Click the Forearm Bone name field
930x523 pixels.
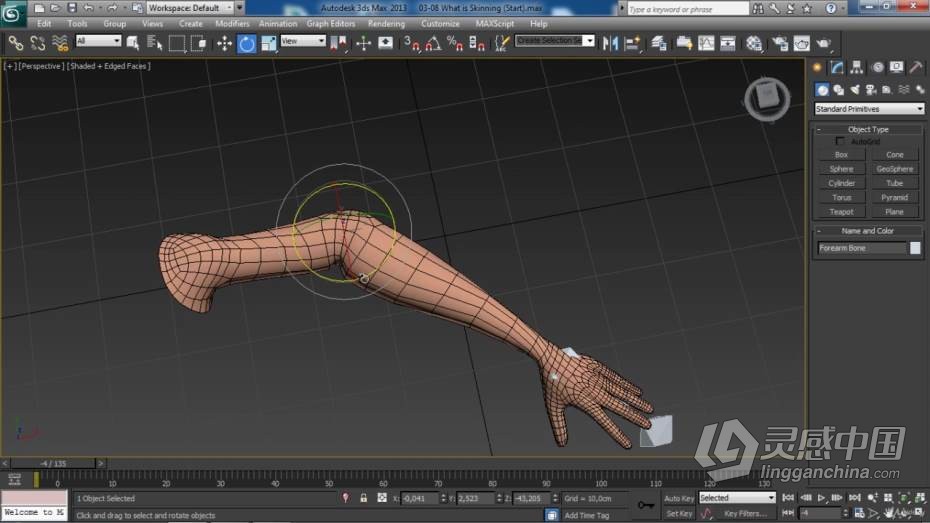(862, 248)
